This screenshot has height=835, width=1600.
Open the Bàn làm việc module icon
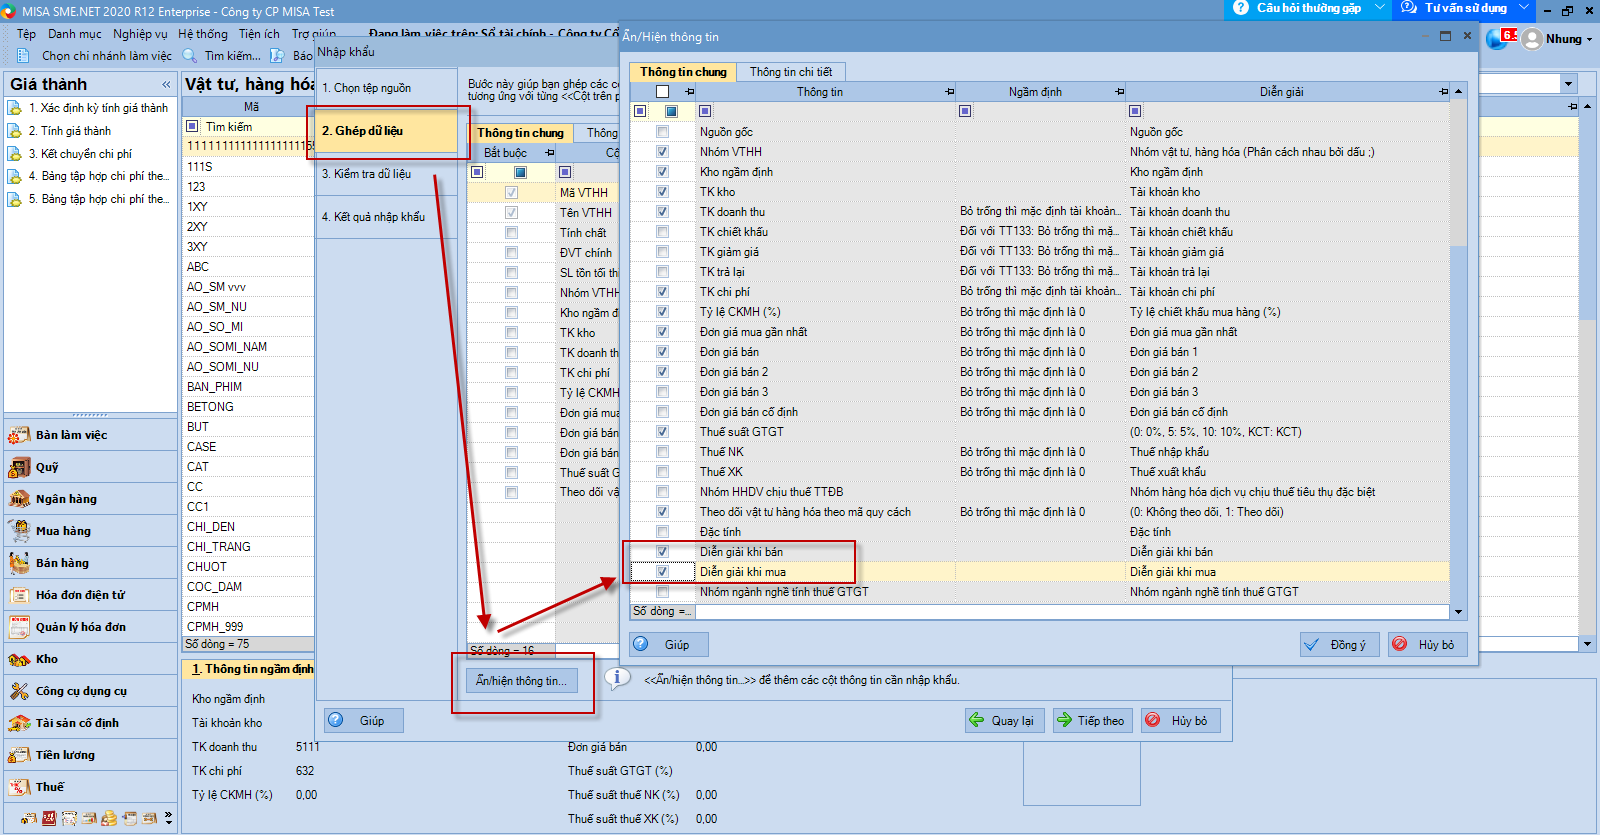click(19, 435)
